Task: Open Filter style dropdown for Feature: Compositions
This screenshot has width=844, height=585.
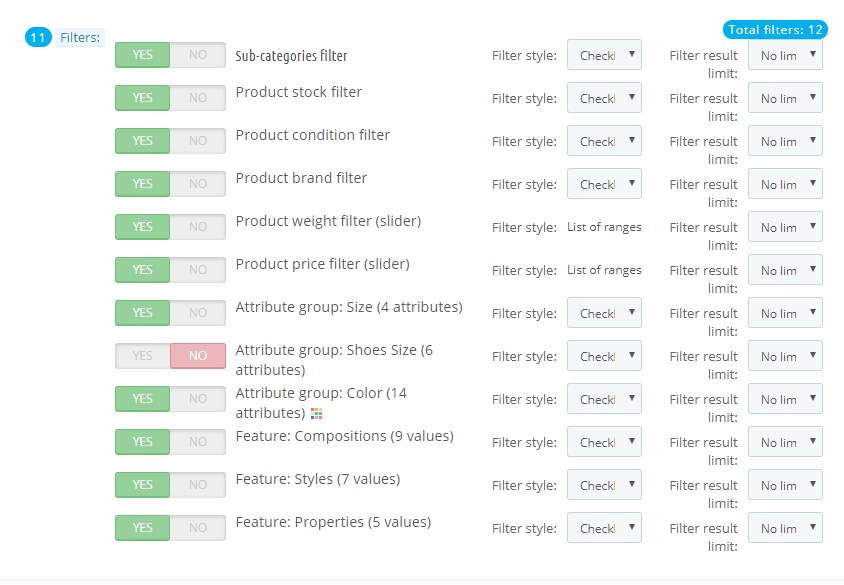Action: (x=604, y=442)
